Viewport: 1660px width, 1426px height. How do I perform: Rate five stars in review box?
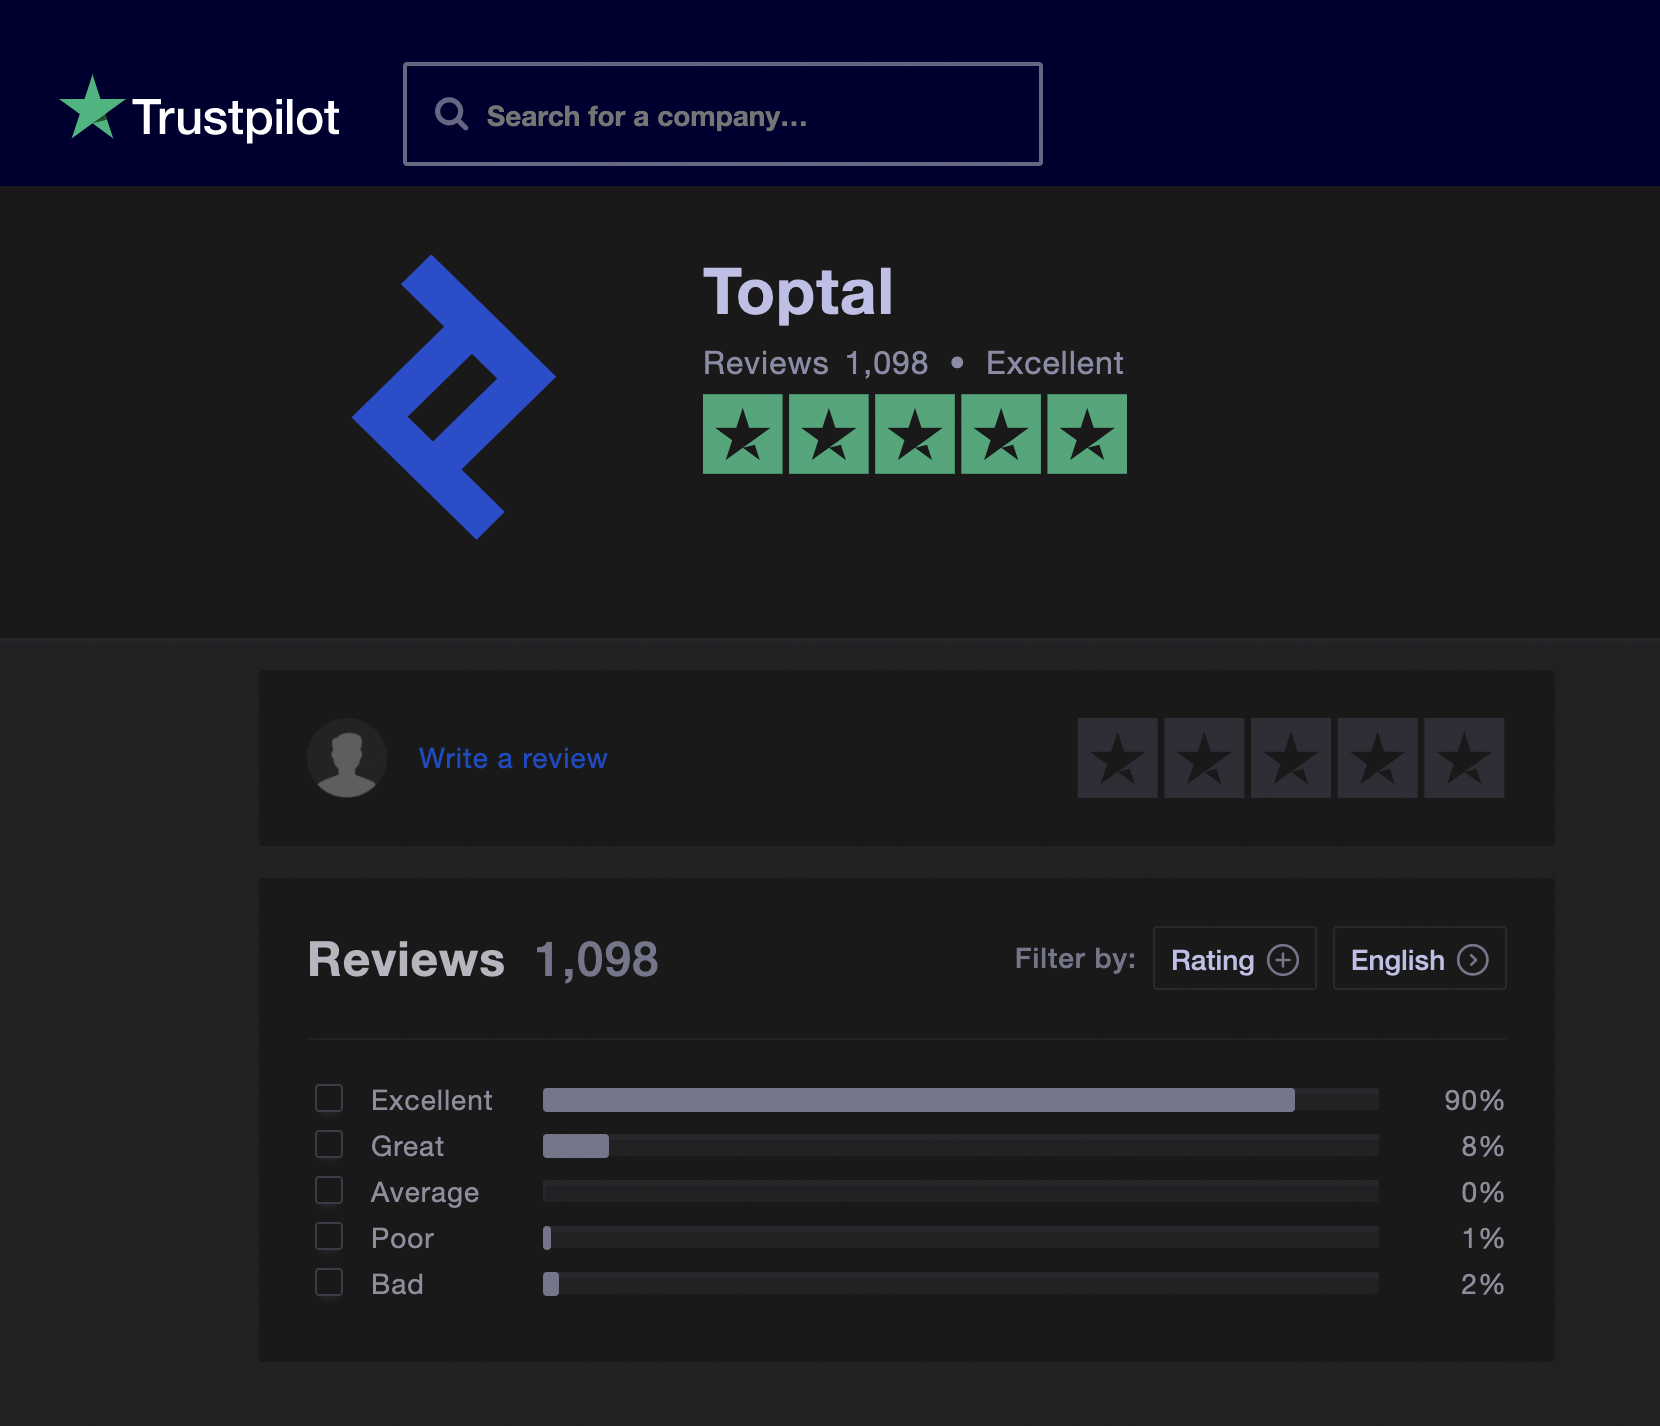pyautogui.click(x=1464, y=758)
